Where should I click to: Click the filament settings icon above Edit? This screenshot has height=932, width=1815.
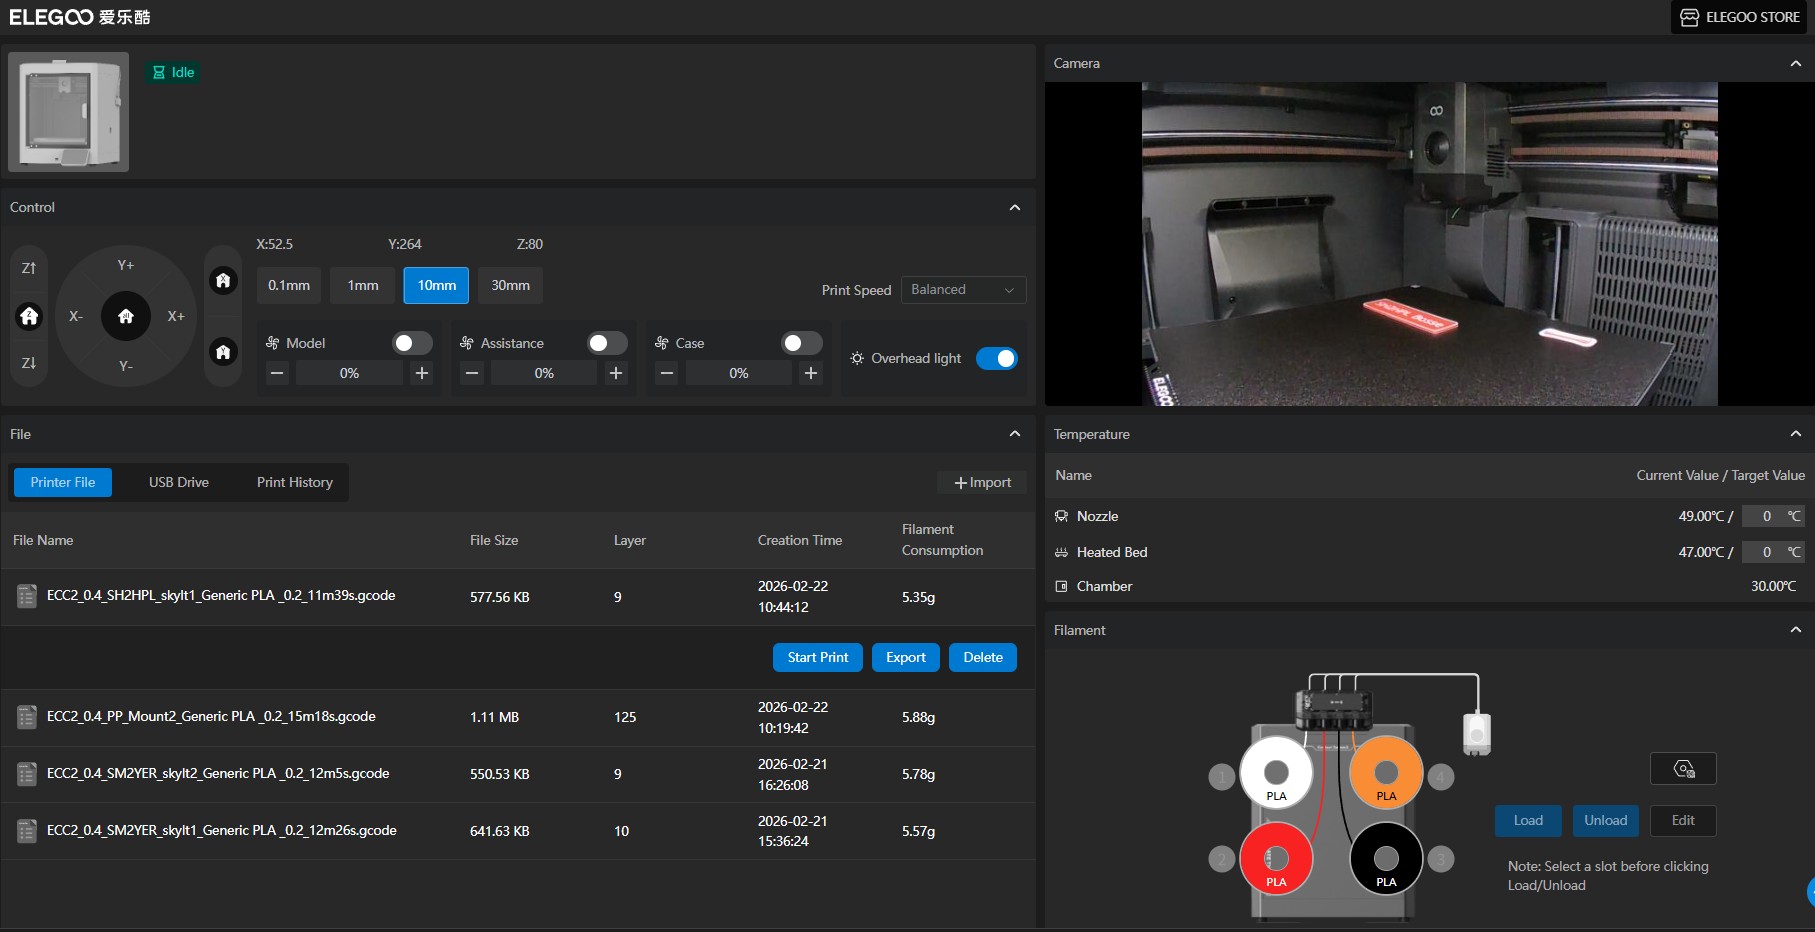point(1683,769)
